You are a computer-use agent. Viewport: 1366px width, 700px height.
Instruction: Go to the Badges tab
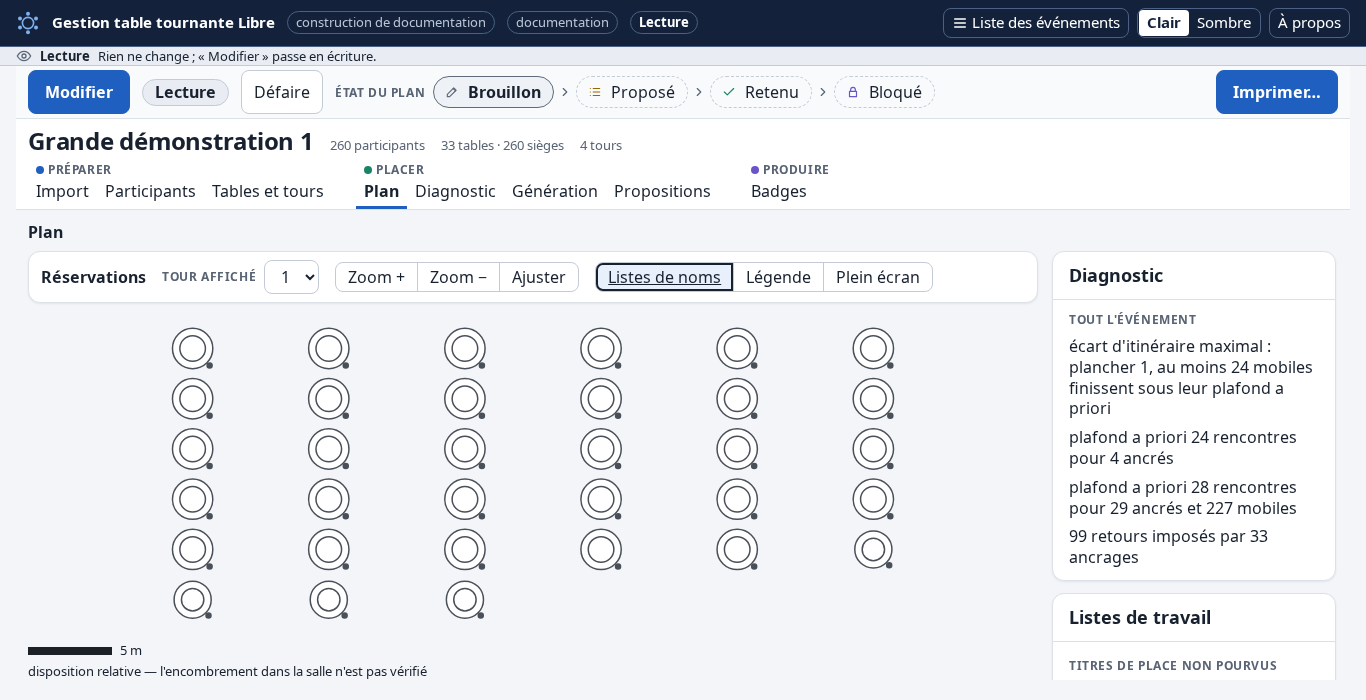click(779, 191)
